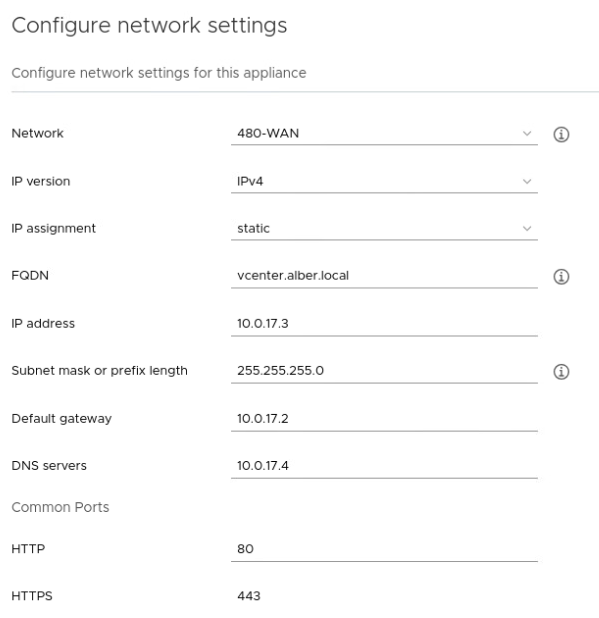
Task: Click the subnet mask field showing 255.255.255.0
Action: coord(384,371)
